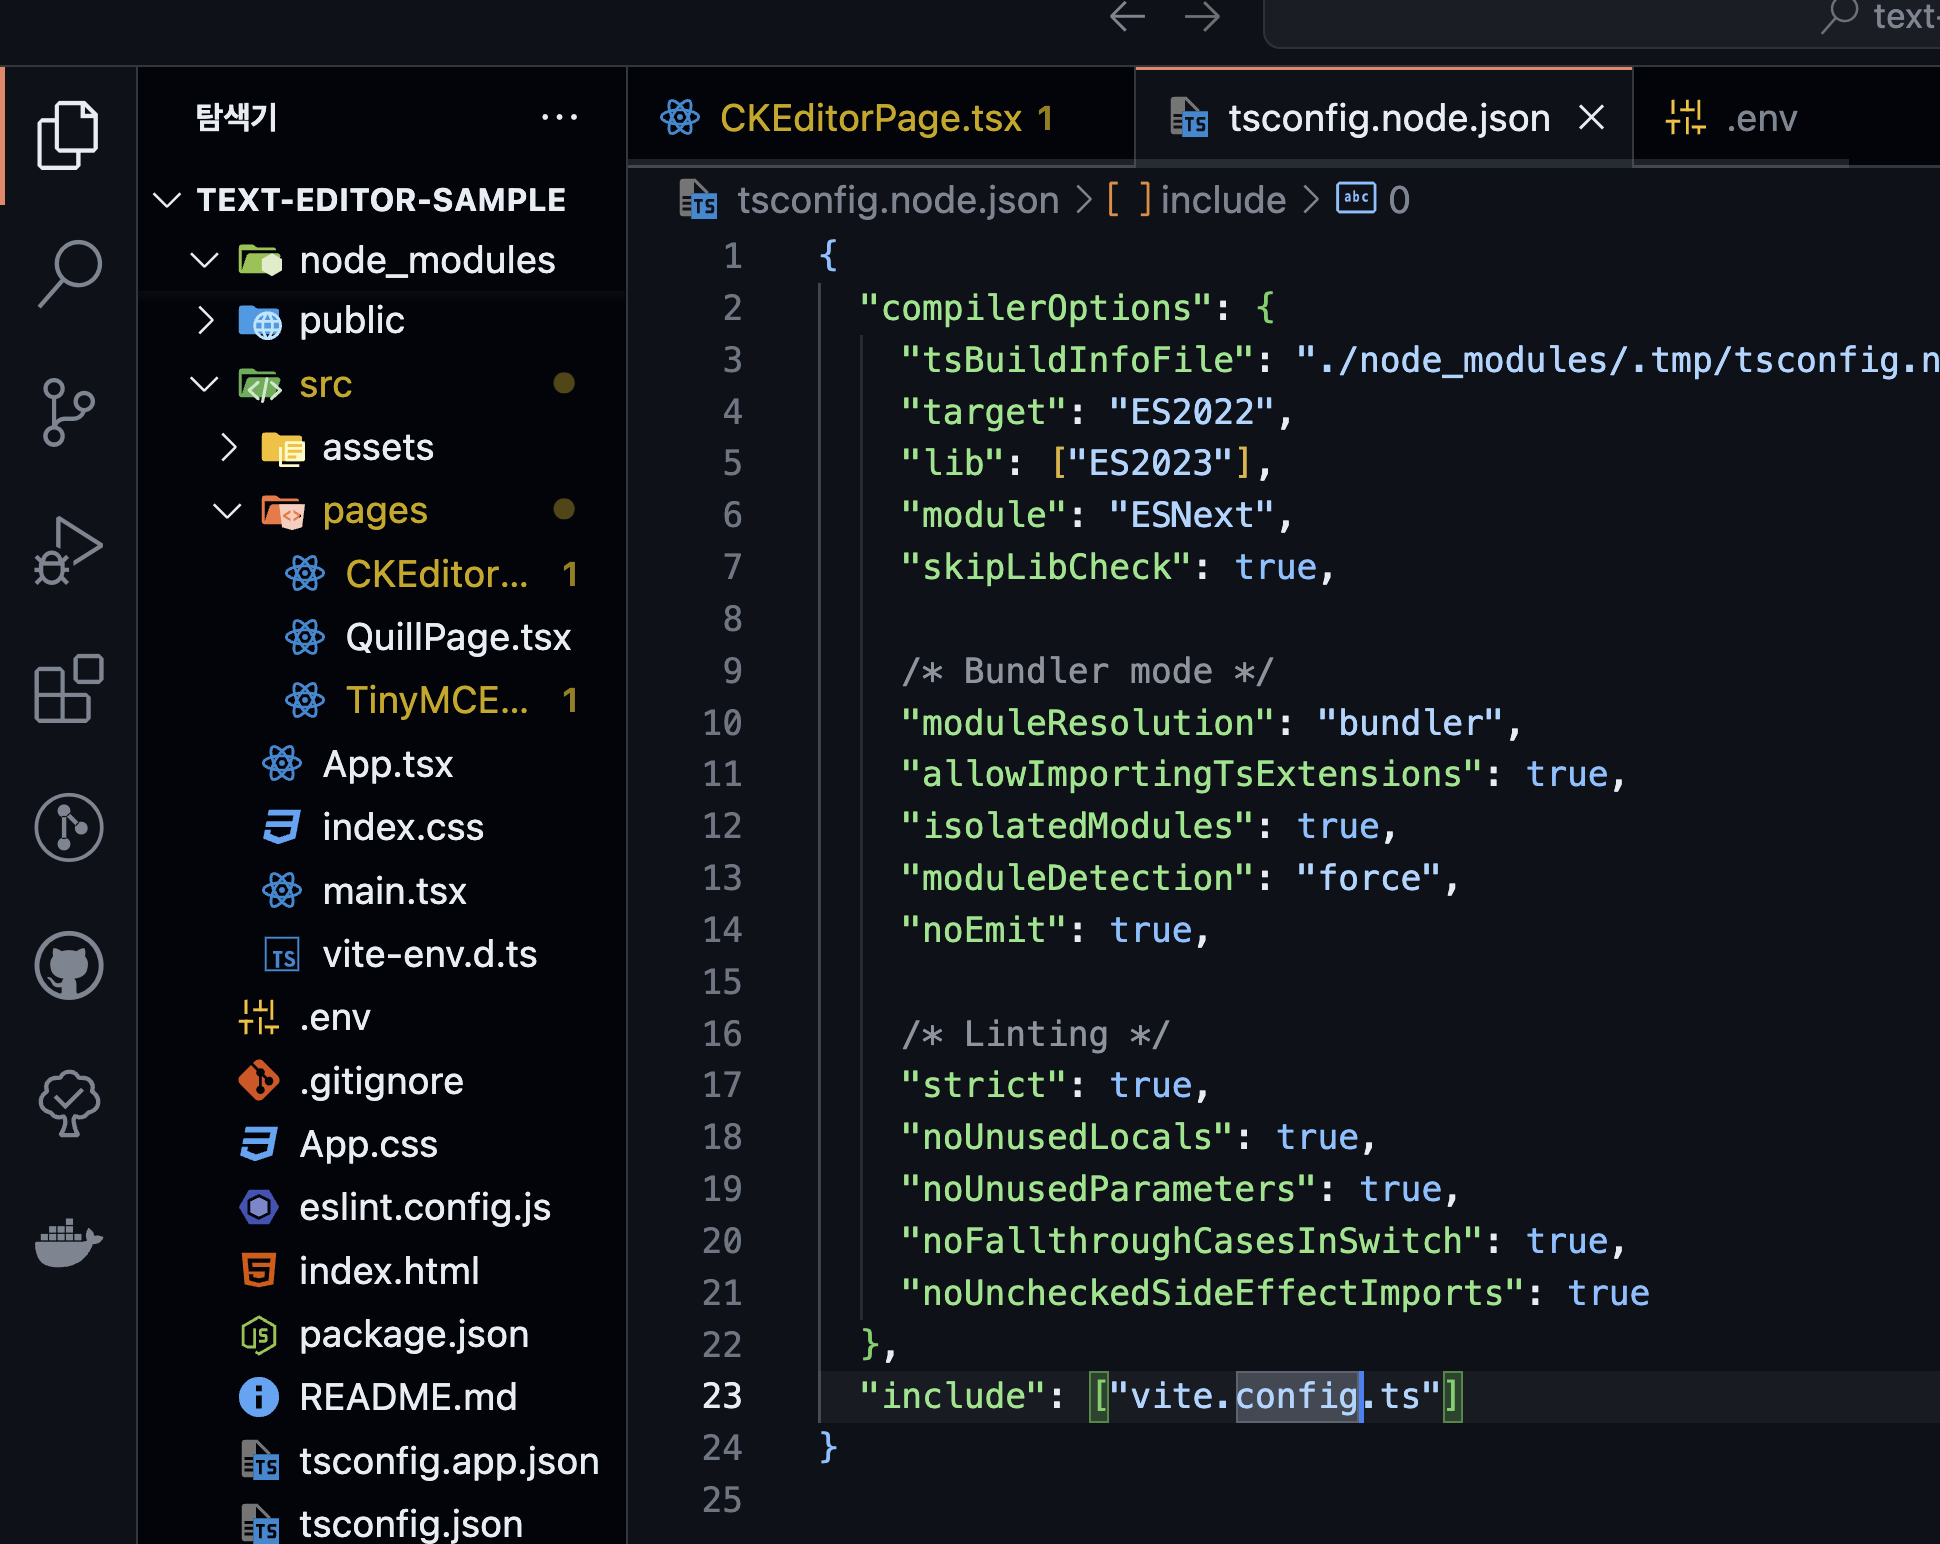The image size is (1940, 1544).
Task: Open the Extensions view
Action: click(68, 689)
